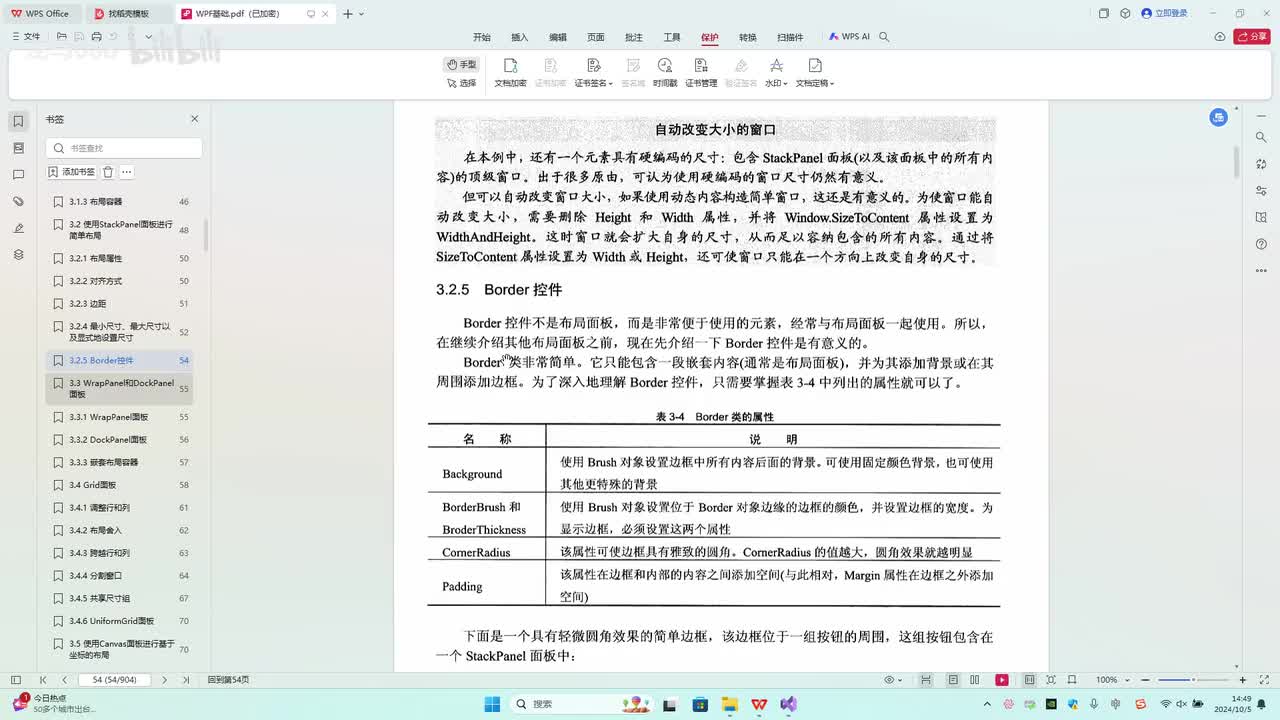Open bookmark 3.1.3 布局容器
This screenshot has height=720, width=1280.
tap(120, 202)
